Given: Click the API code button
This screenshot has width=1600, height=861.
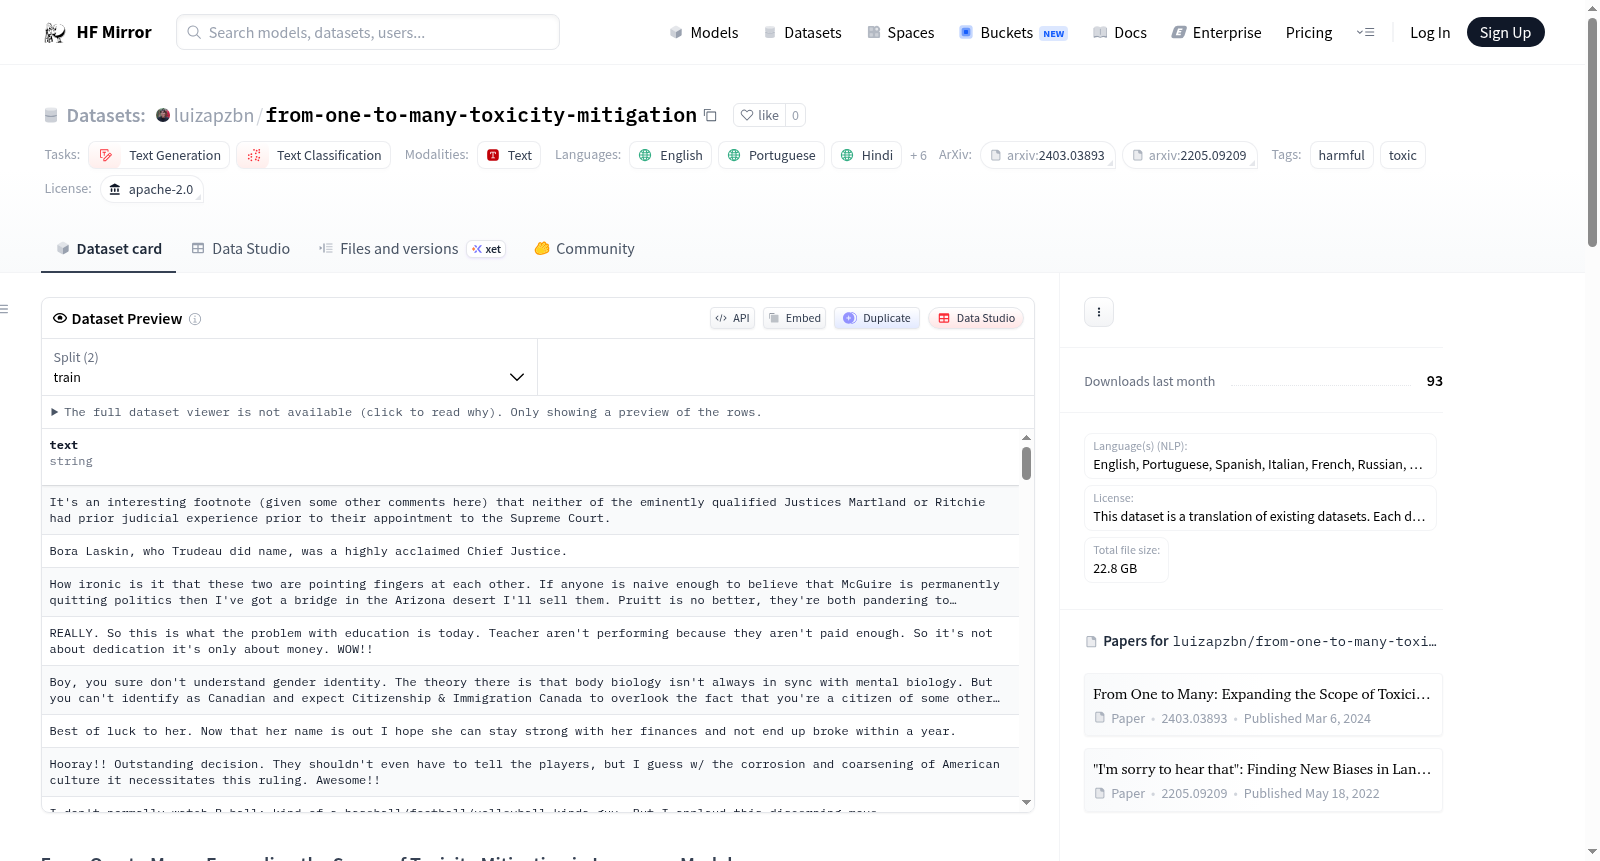Looking at the screenshot, I should [x=732, y=318].
